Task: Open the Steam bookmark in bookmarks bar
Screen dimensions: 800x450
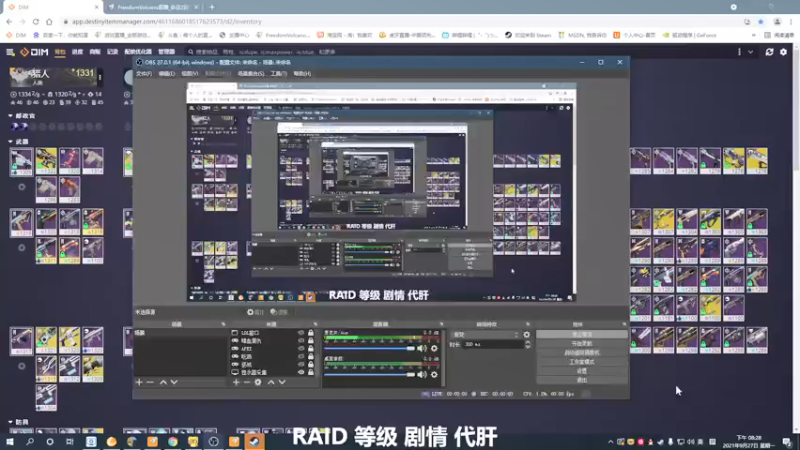Action: coord(528,35)
